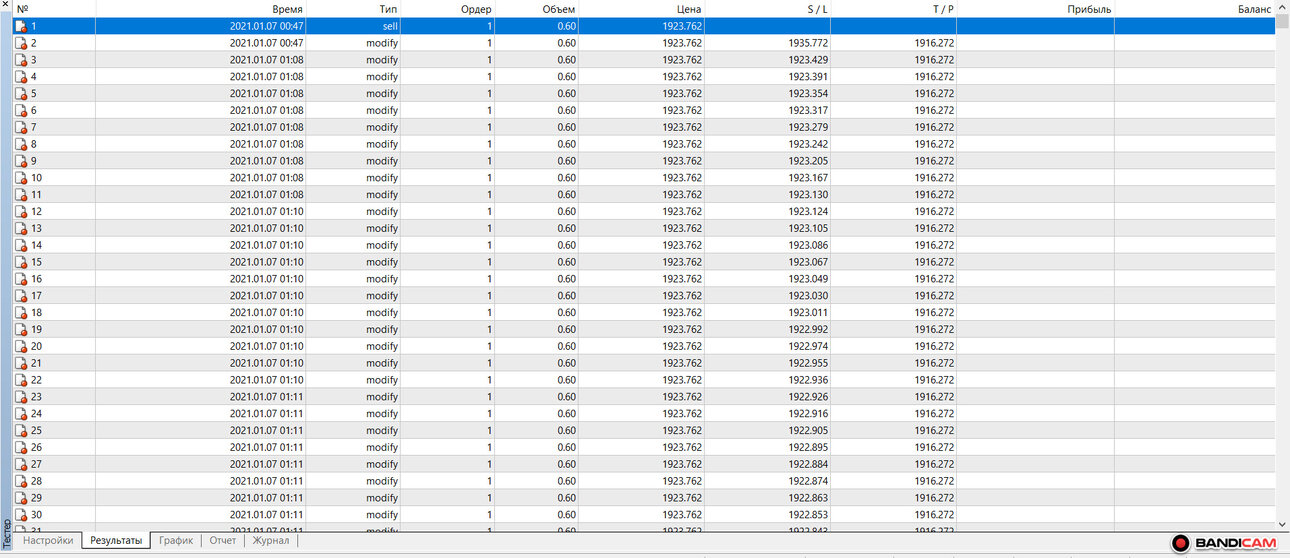Click the scrollbar down arrow

[1283, 523]
